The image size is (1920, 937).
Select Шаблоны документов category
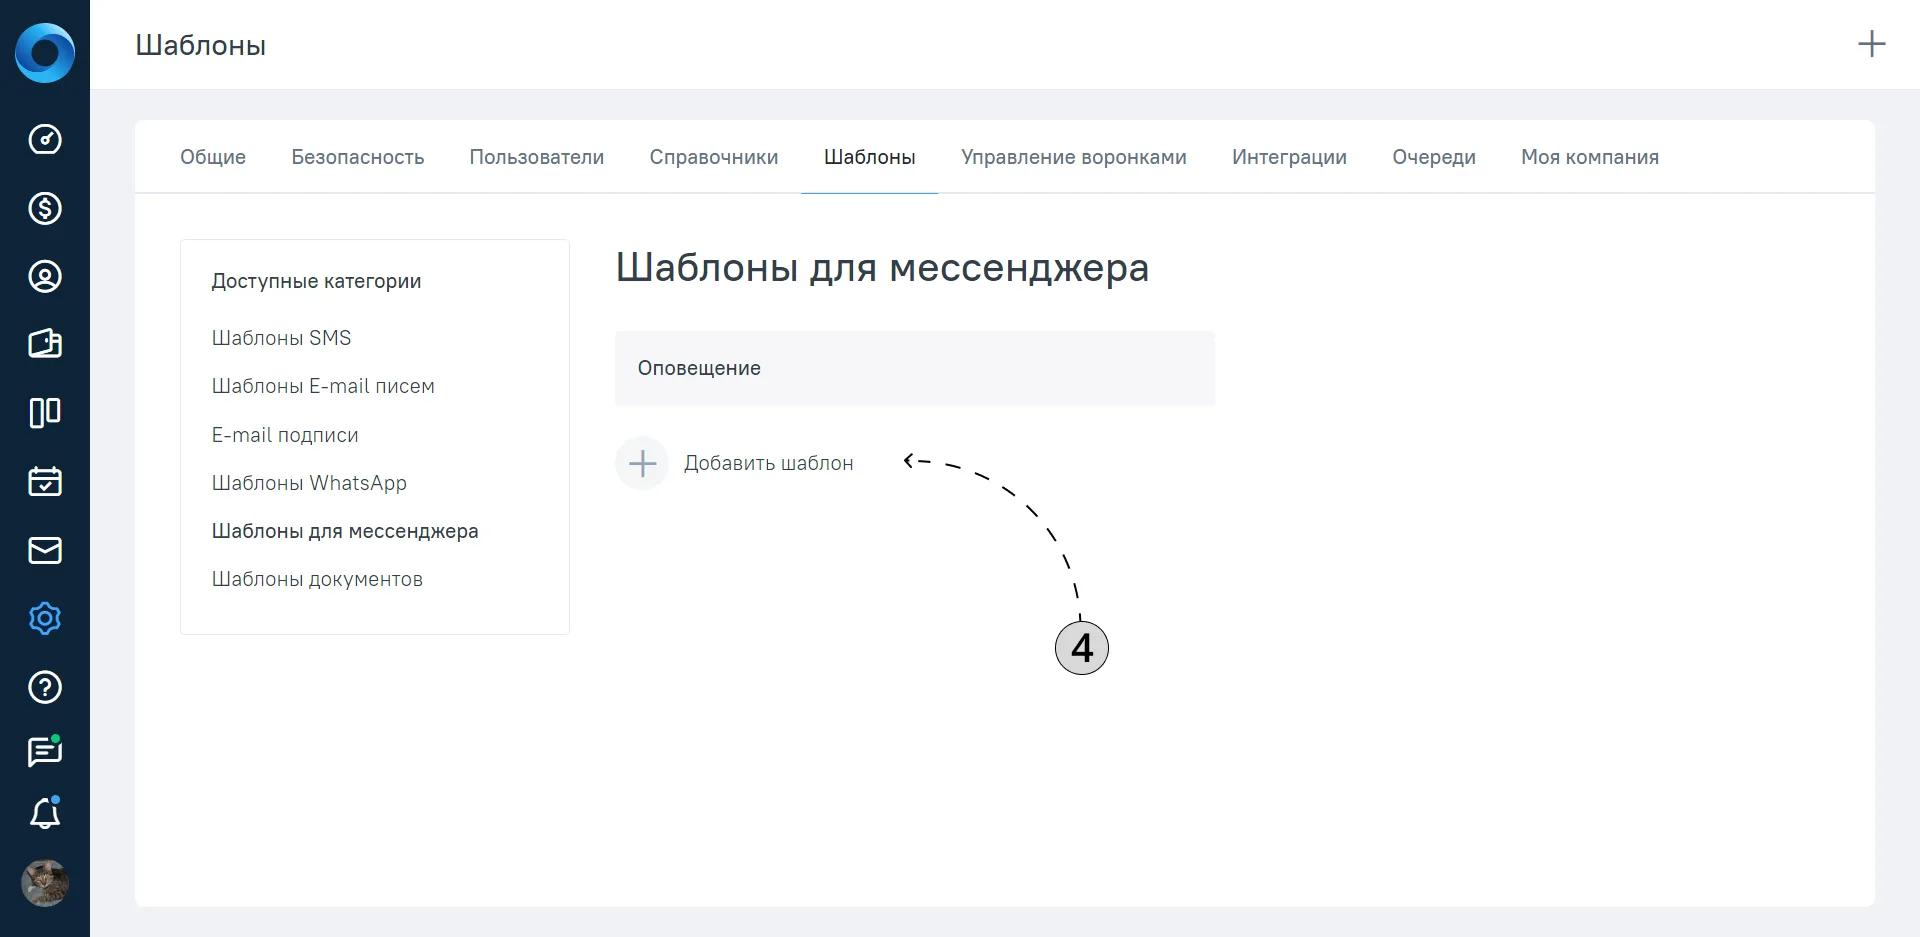coord(317,579)
